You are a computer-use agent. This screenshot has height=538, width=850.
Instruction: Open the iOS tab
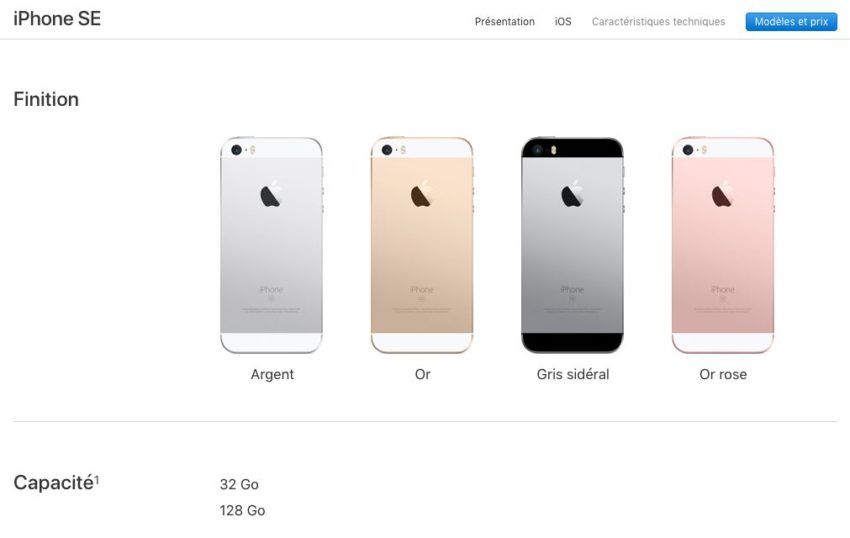pyautogui.click(x=563, y=22)
